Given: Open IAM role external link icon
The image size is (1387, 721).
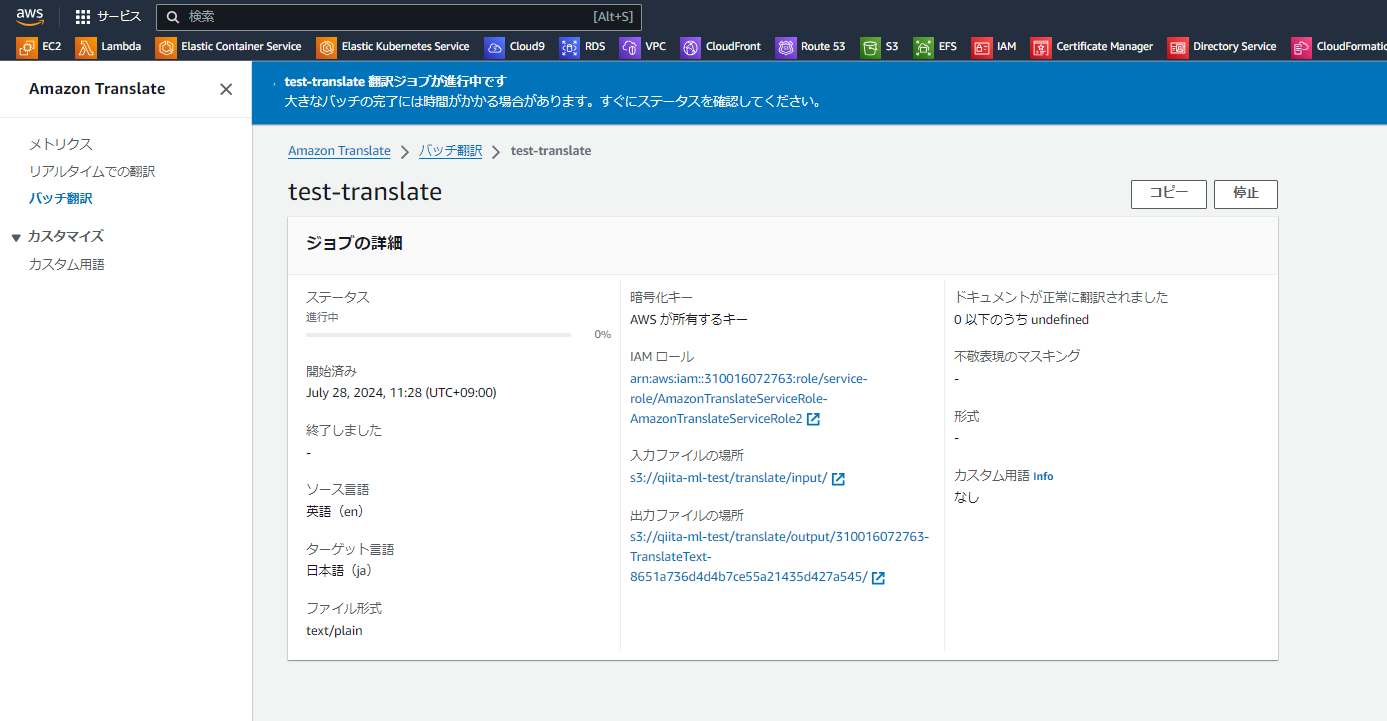Looking at the screenshot, I should point(814,419).
